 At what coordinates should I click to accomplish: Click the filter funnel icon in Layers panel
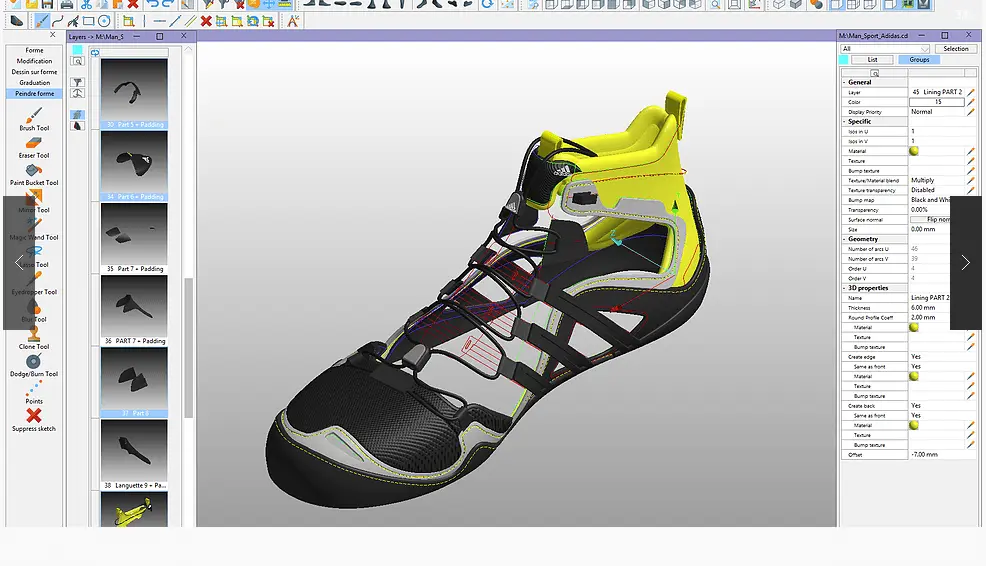tap(78, 83)
